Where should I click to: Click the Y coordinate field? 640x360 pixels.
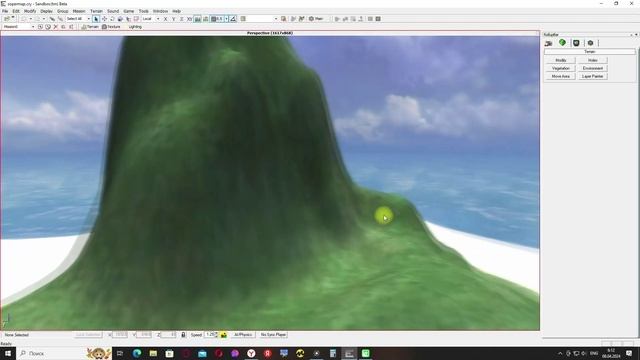(144, 335)
